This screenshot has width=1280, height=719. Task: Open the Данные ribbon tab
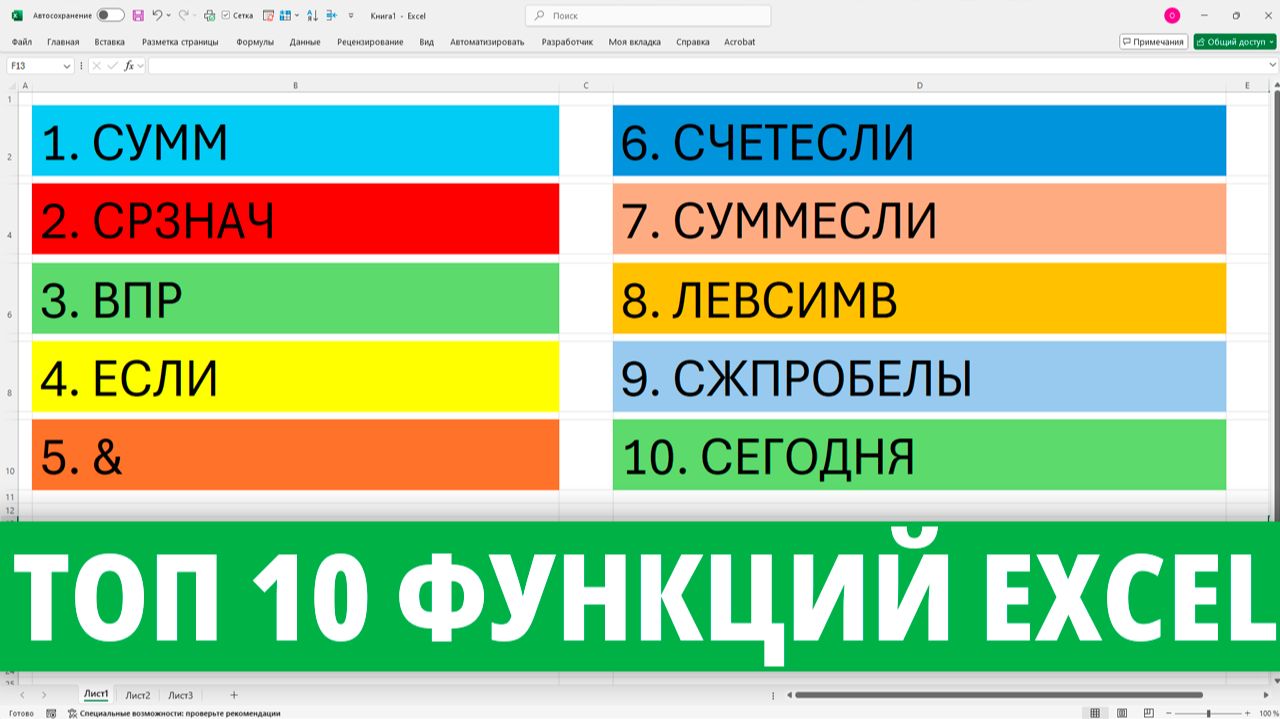pos(305,42)
